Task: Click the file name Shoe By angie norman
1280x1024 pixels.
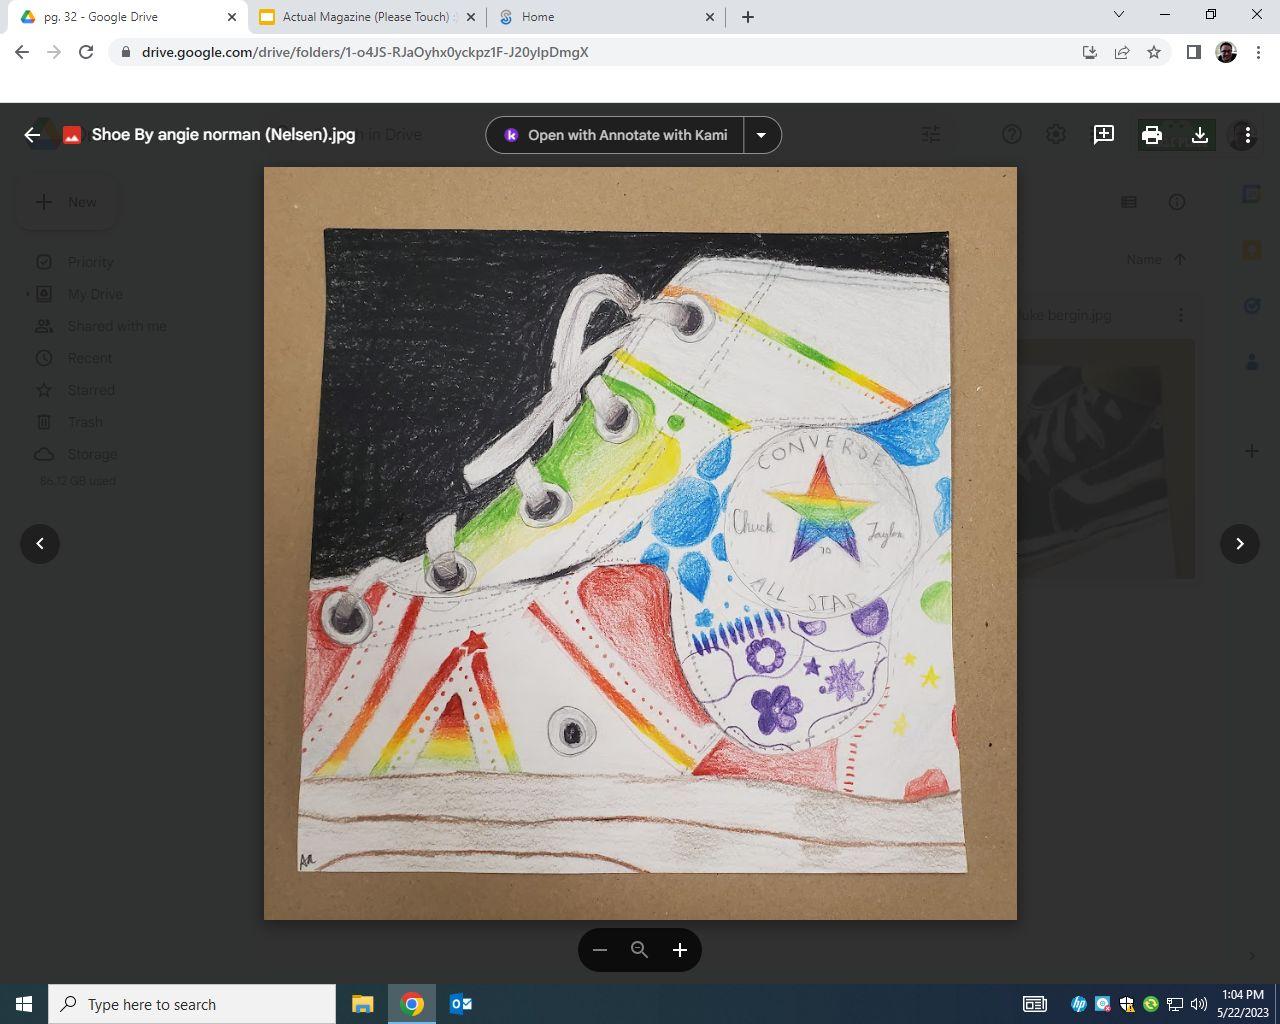Action: pyautogui.click(x=223, y=135)
